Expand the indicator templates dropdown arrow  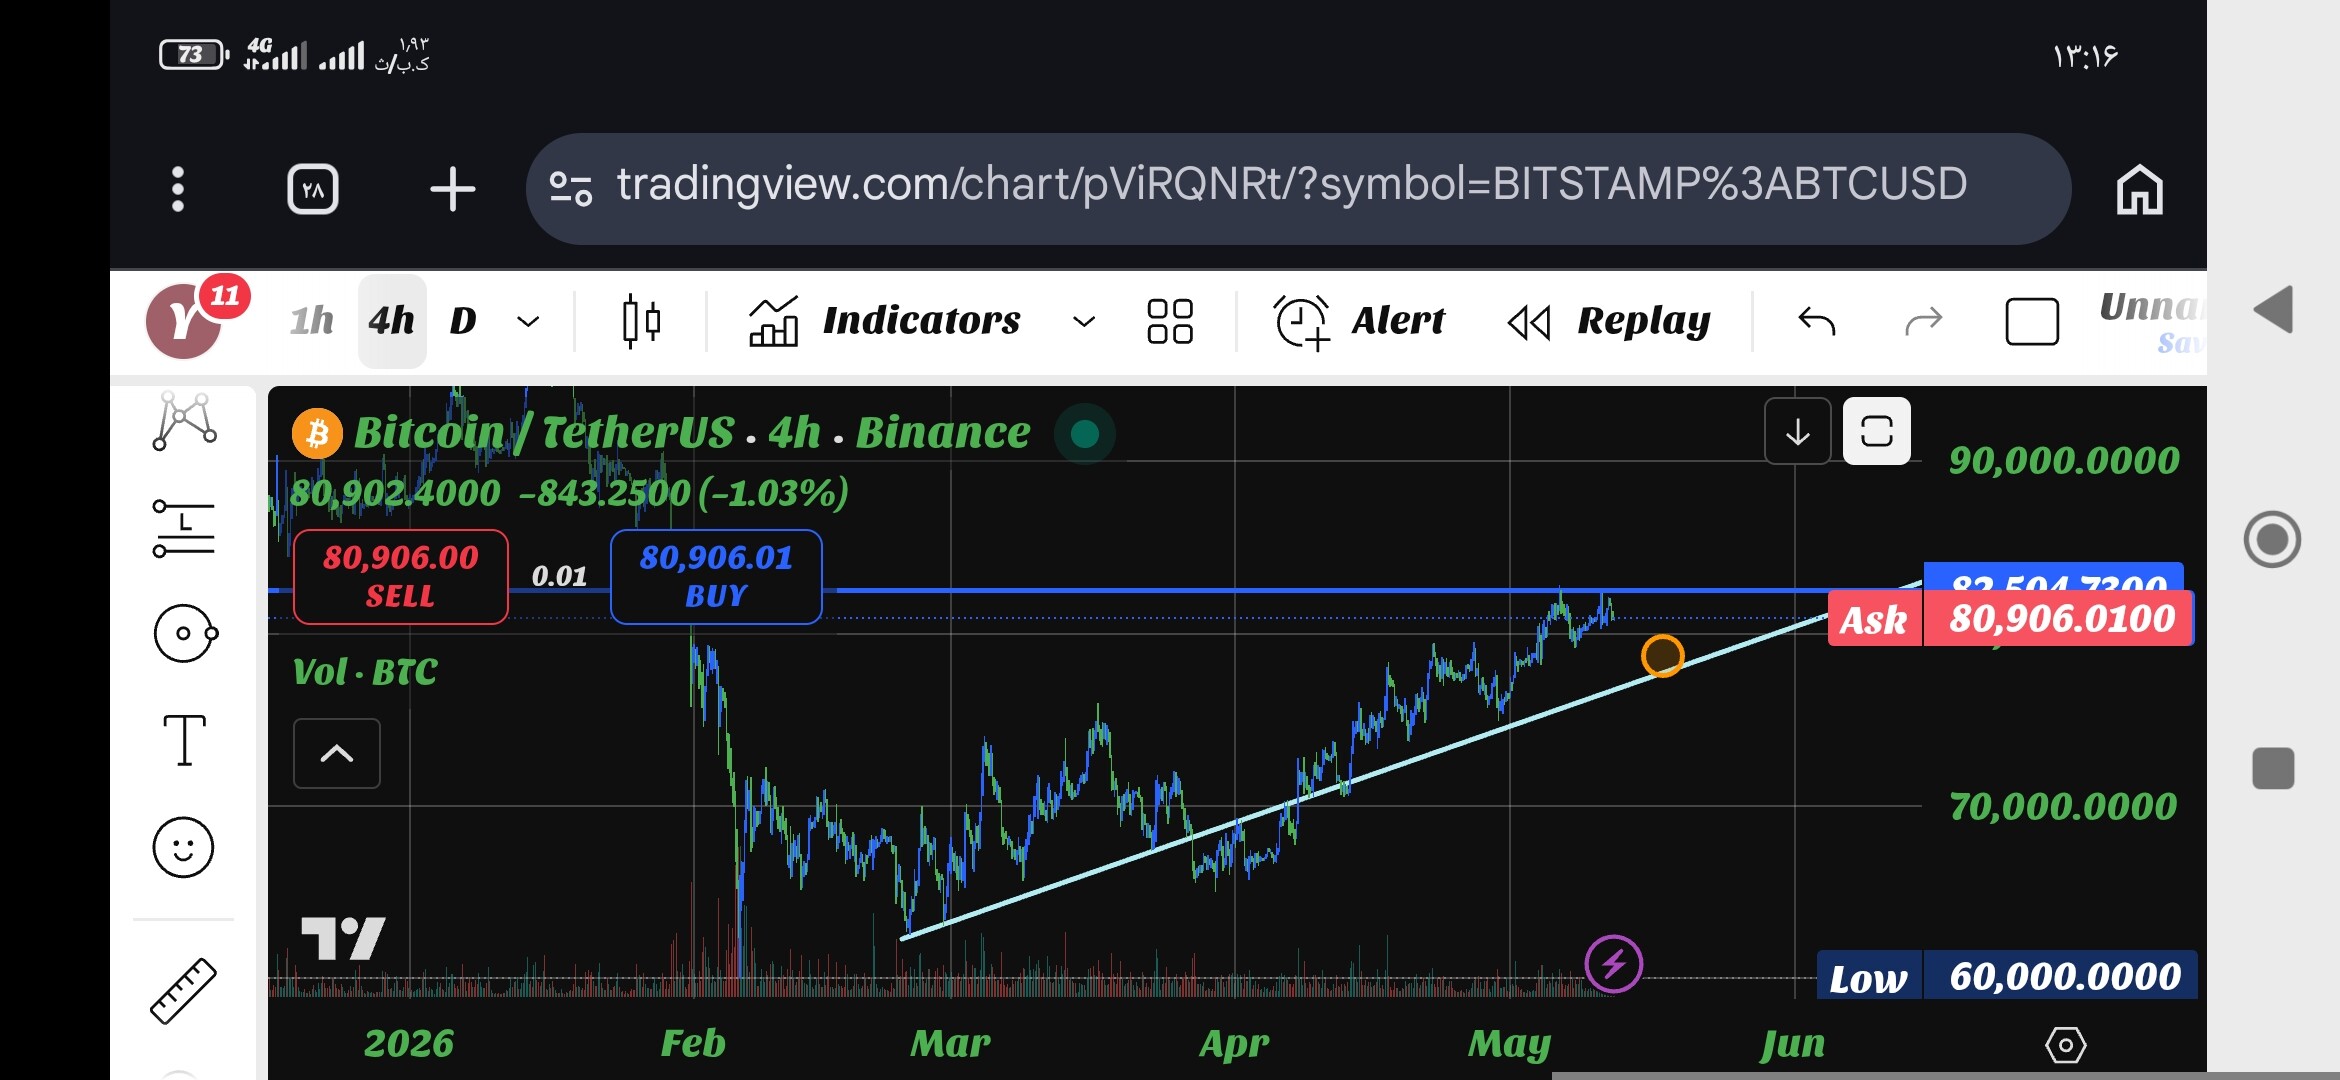click(1083, 321)
